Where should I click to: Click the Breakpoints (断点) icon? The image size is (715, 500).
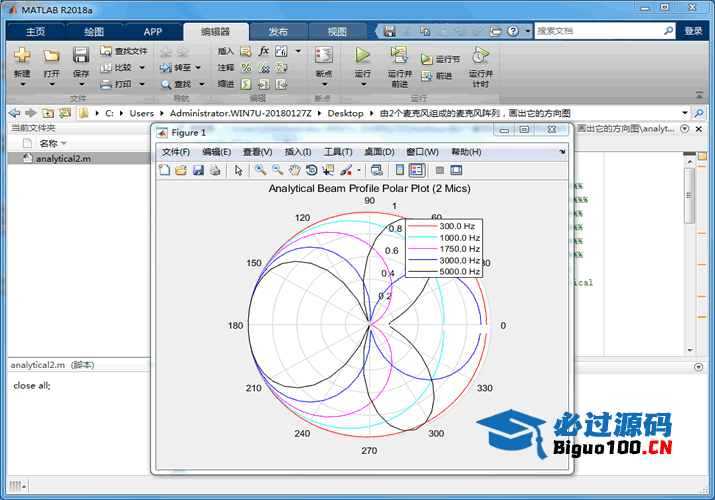(x=324, y=55)
